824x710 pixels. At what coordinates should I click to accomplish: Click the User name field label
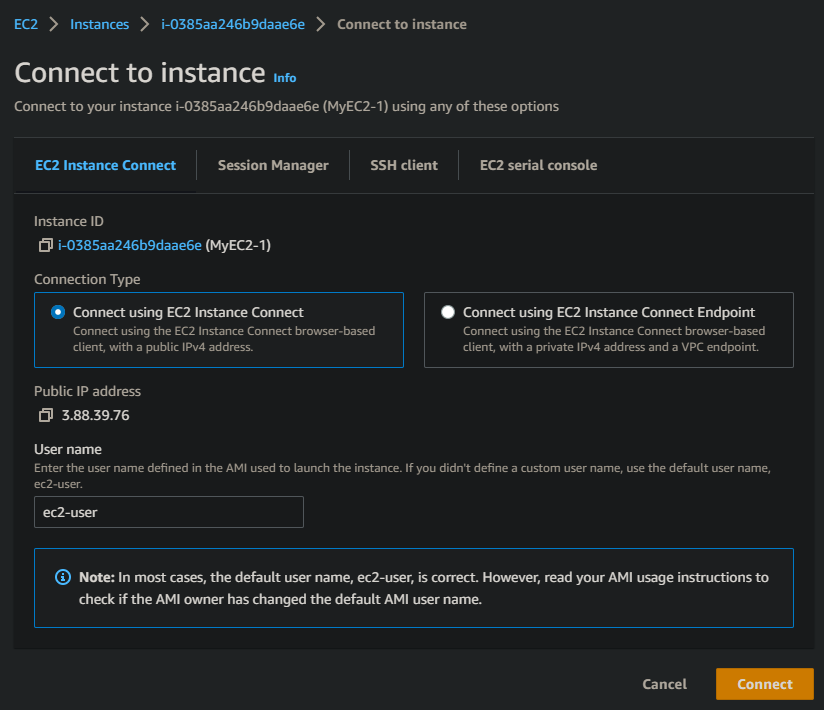point(68,449)
